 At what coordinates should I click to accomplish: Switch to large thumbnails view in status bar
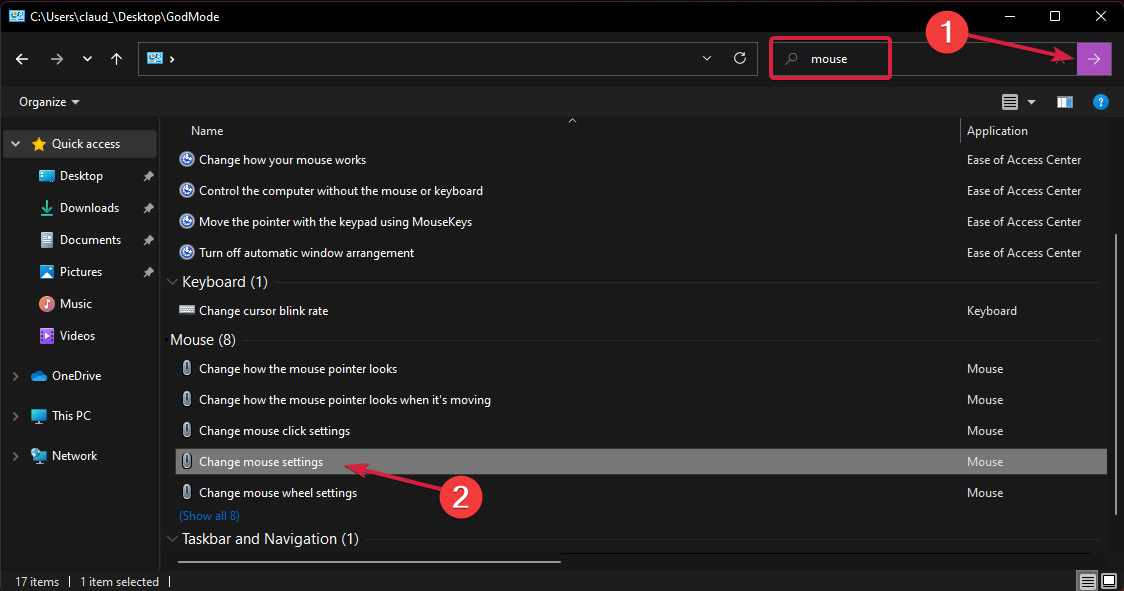click(x=1108, y=581)
